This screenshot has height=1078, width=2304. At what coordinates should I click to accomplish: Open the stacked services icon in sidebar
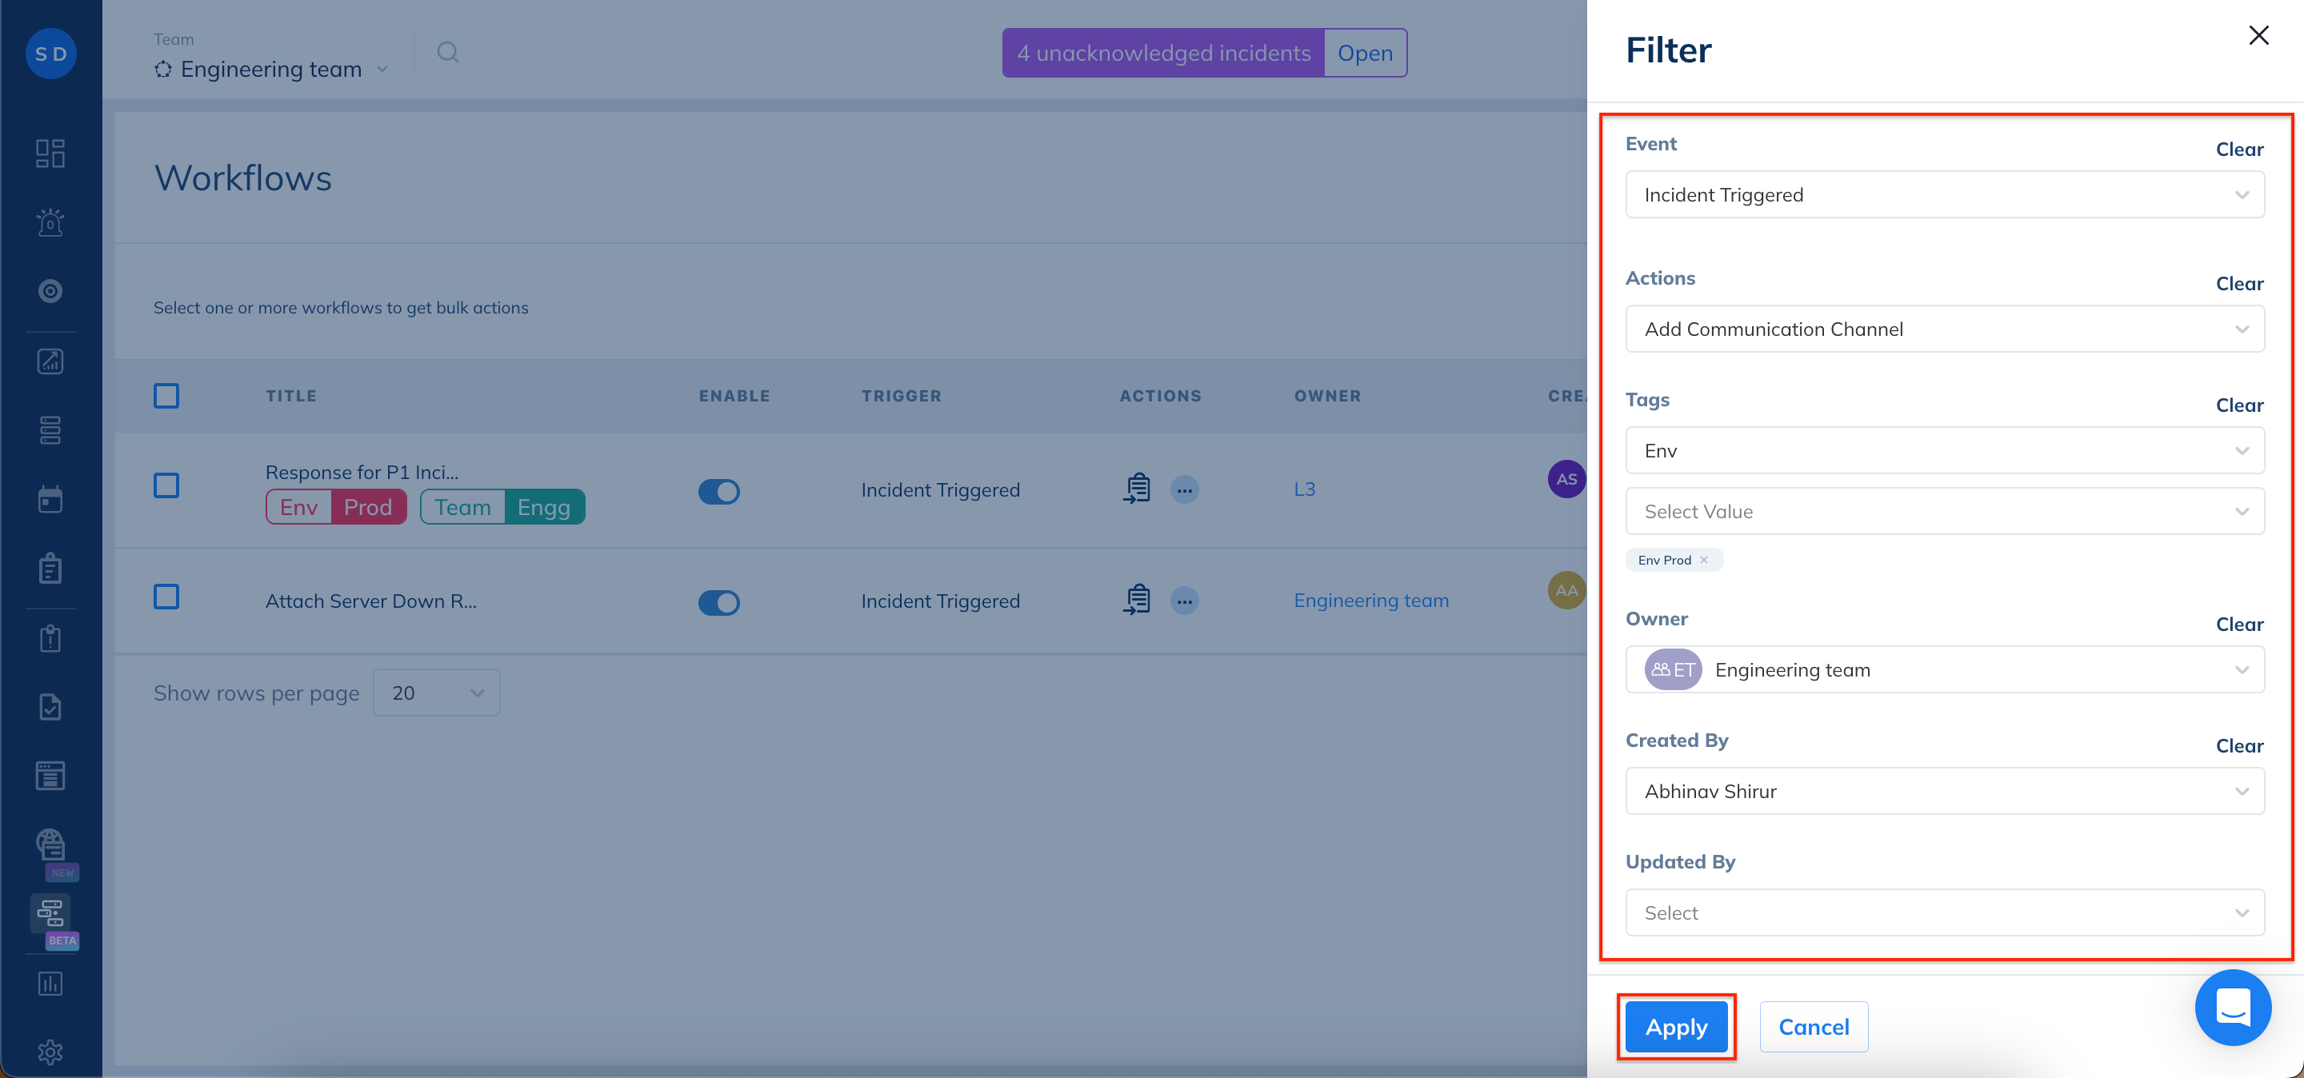[50, 430]
